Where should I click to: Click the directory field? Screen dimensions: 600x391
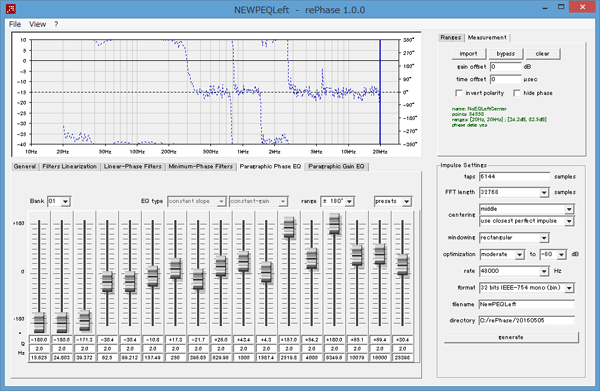[527, 321]
